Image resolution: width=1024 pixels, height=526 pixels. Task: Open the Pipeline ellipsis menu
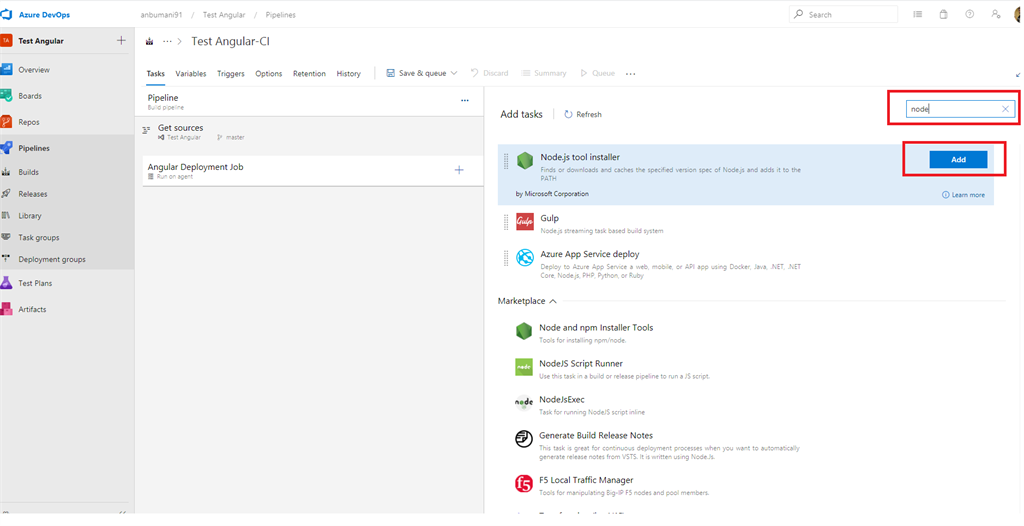coord(464,101)
